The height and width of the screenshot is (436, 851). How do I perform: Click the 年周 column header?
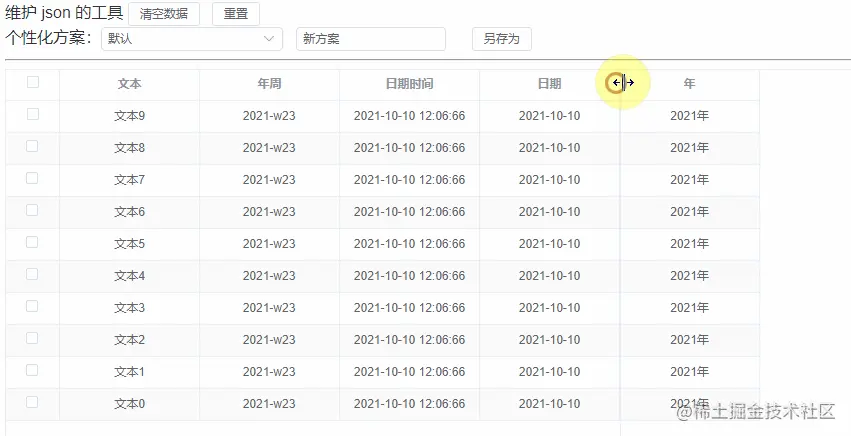tap(269, 84)
